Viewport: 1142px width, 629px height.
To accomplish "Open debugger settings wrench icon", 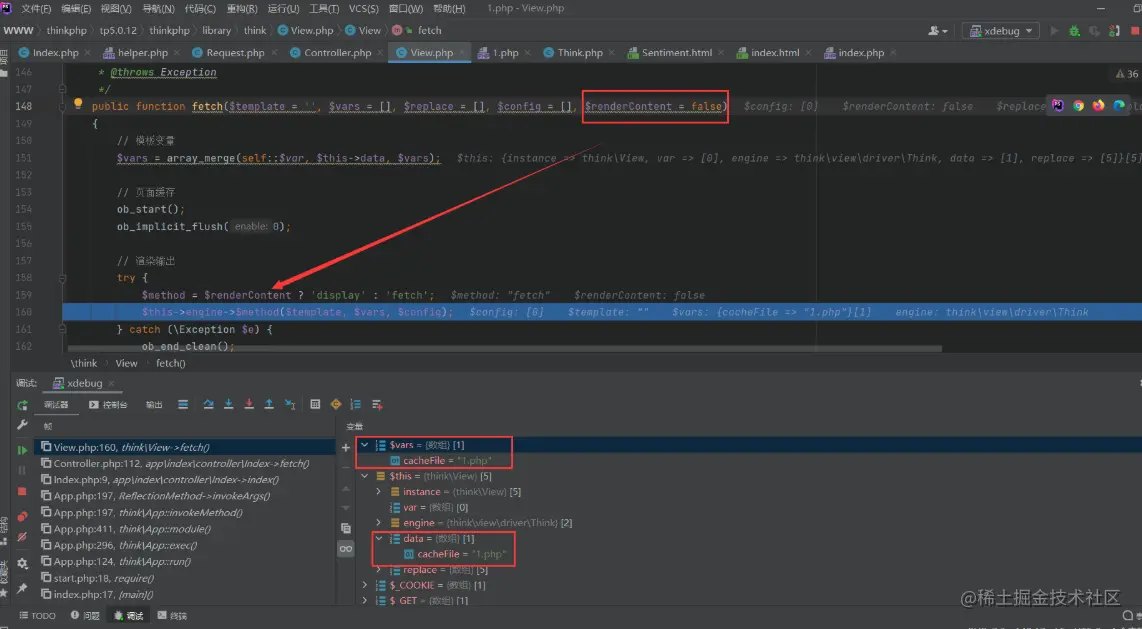I will pos(23,426).
